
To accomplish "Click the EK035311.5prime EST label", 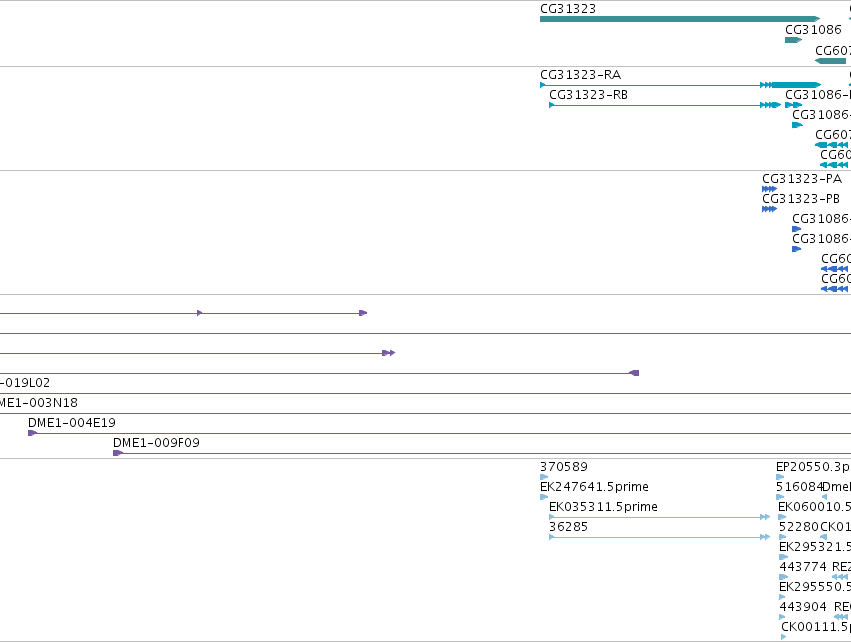I will tap(604, 507).
